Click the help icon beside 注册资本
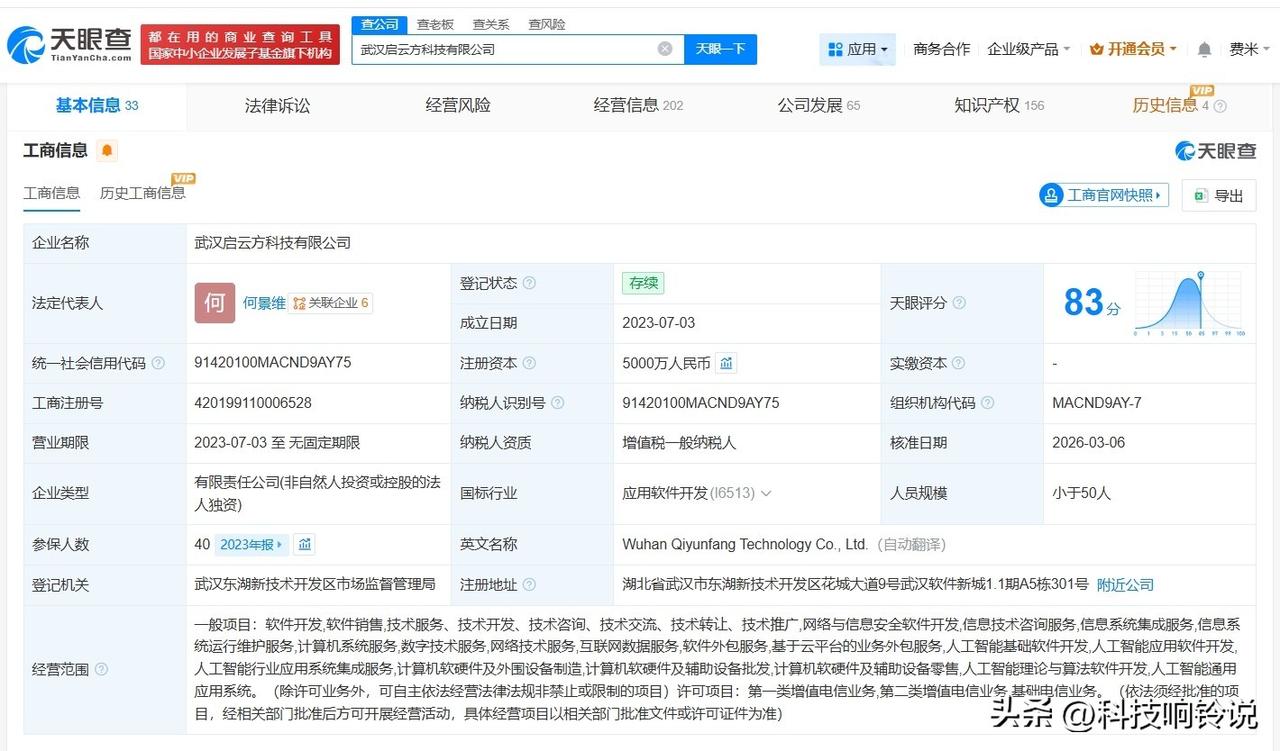This screenshot has height=751, width=1280. [x=529, y=363]
